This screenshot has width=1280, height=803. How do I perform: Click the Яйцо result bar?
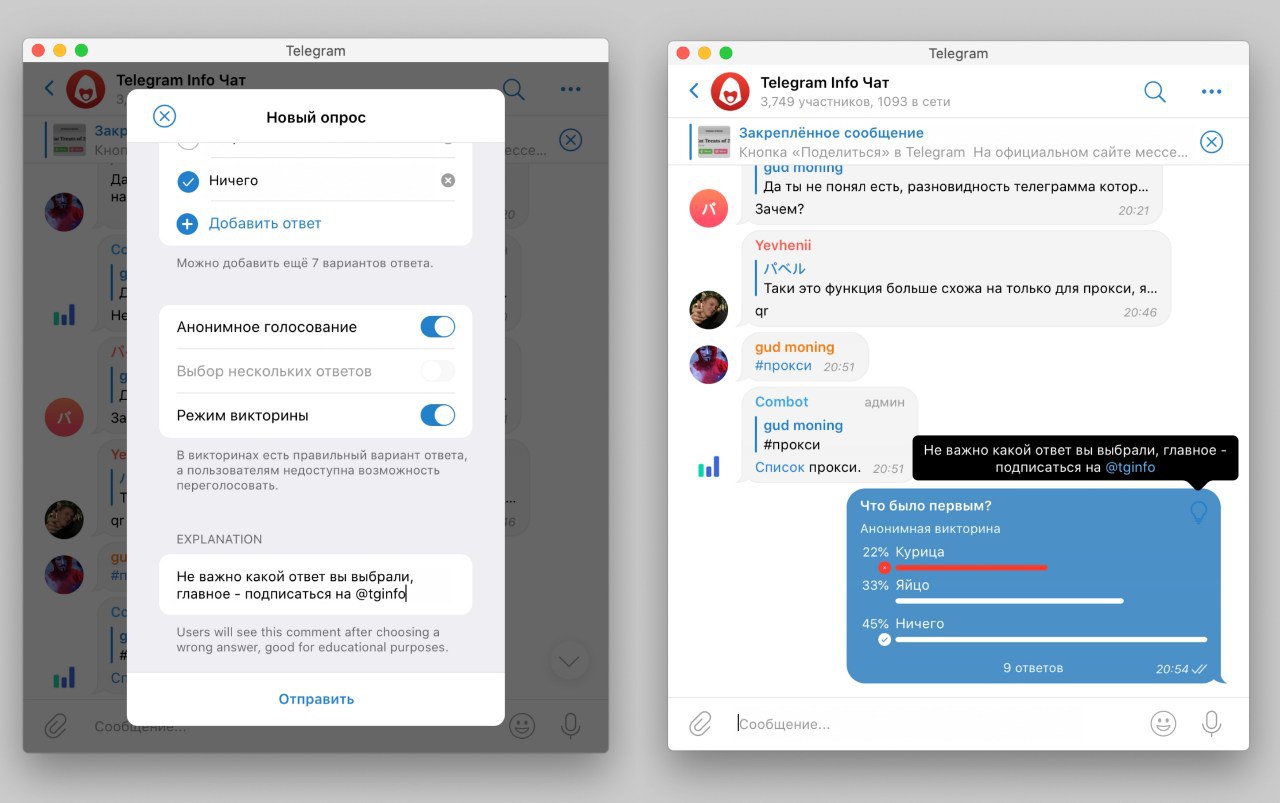pos(1009,601)
